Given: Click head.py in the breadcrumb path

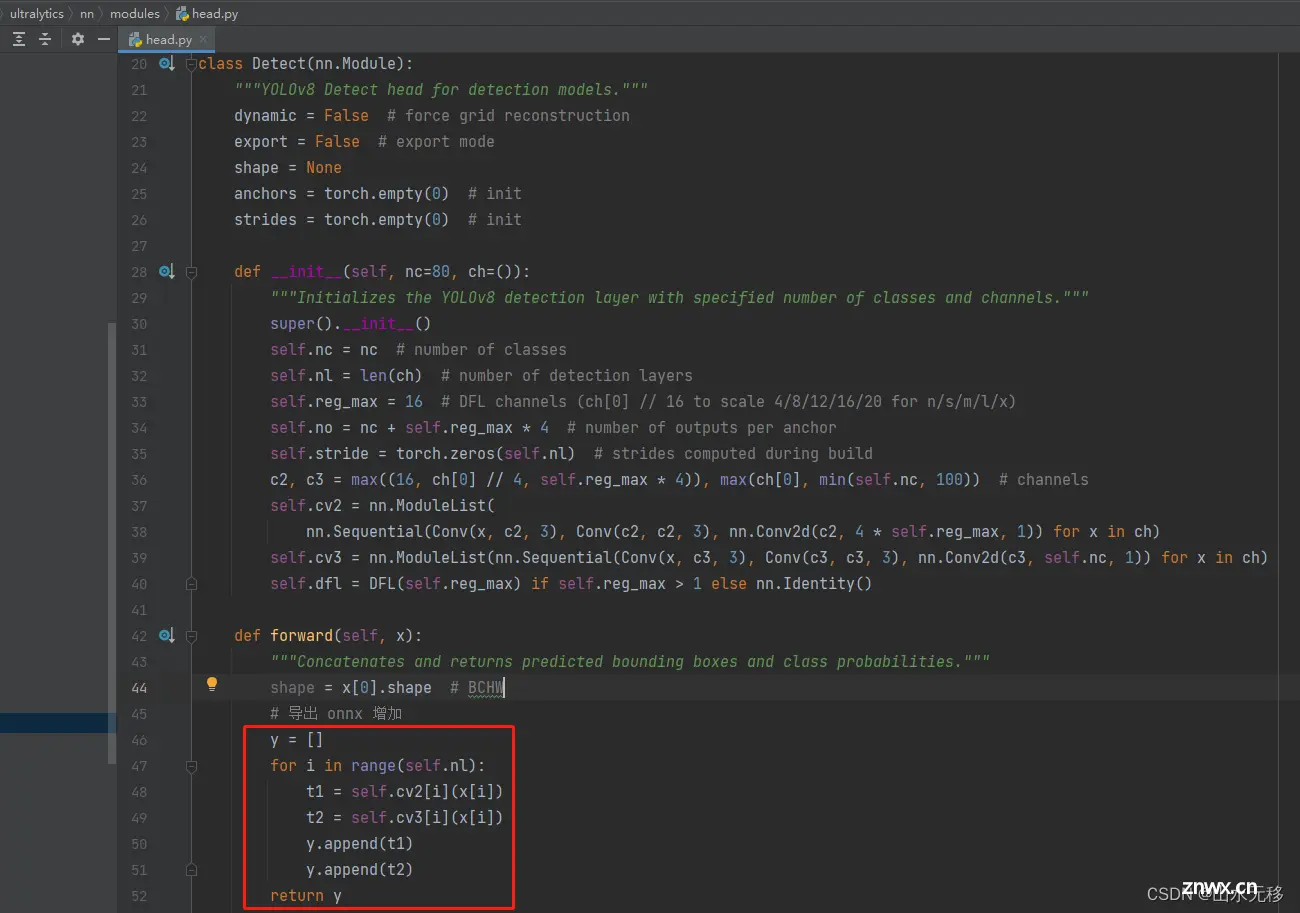Looking at the screenshot, I should [x=215, y=14].
